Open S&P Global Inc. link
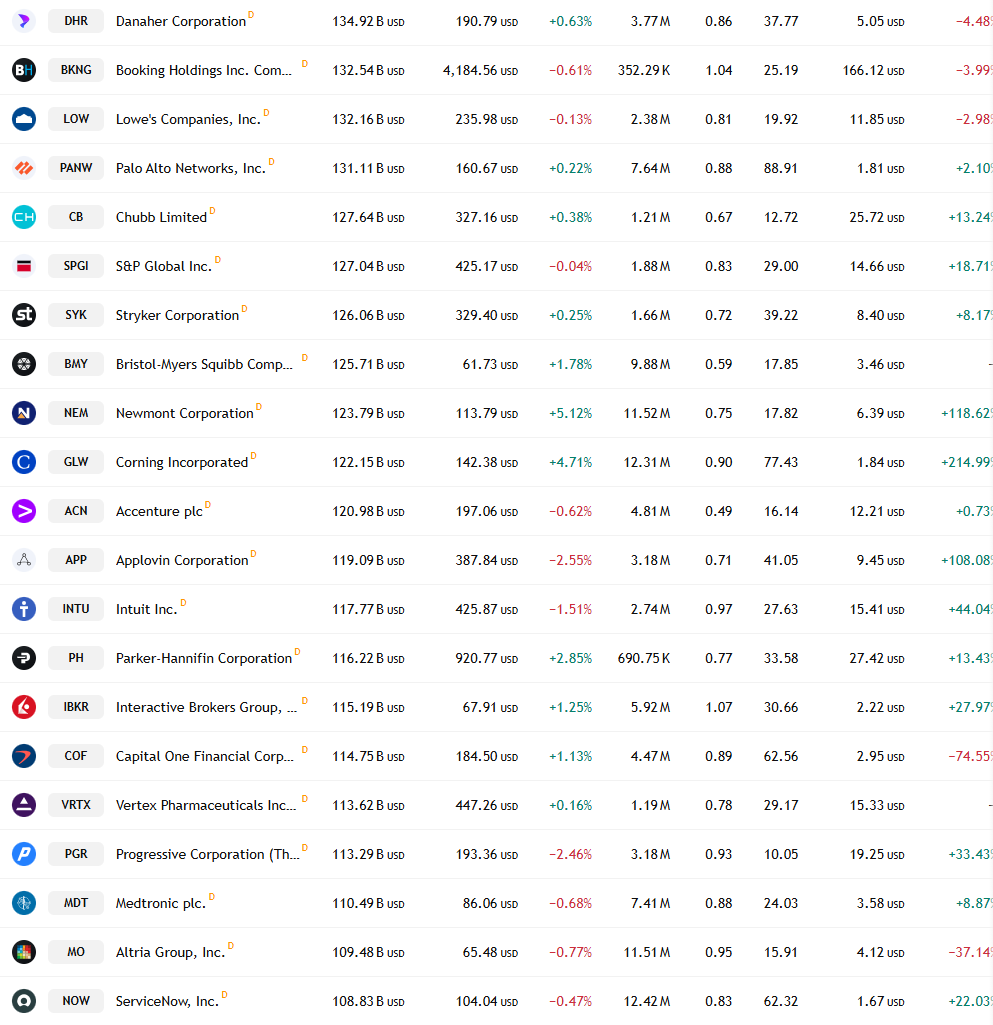The width and height of the screenshot is (993, 1025). click(x=164, y=267)
